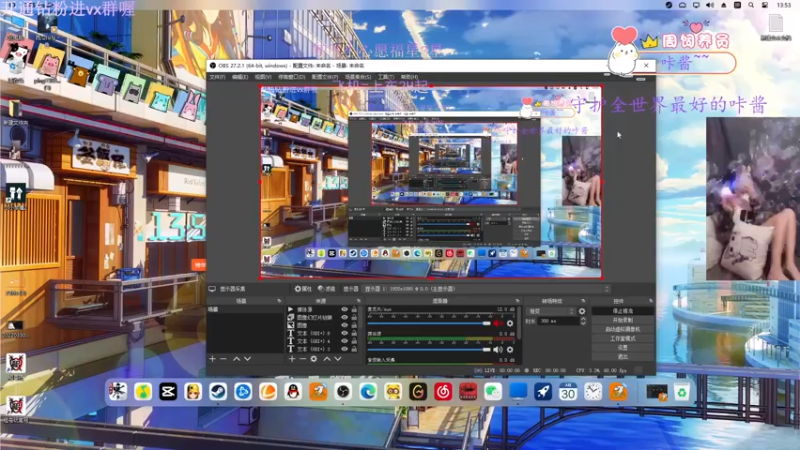Open Microsoft Edge from the dock
Viewport: 800px width, 450px height.
[368, 392]
